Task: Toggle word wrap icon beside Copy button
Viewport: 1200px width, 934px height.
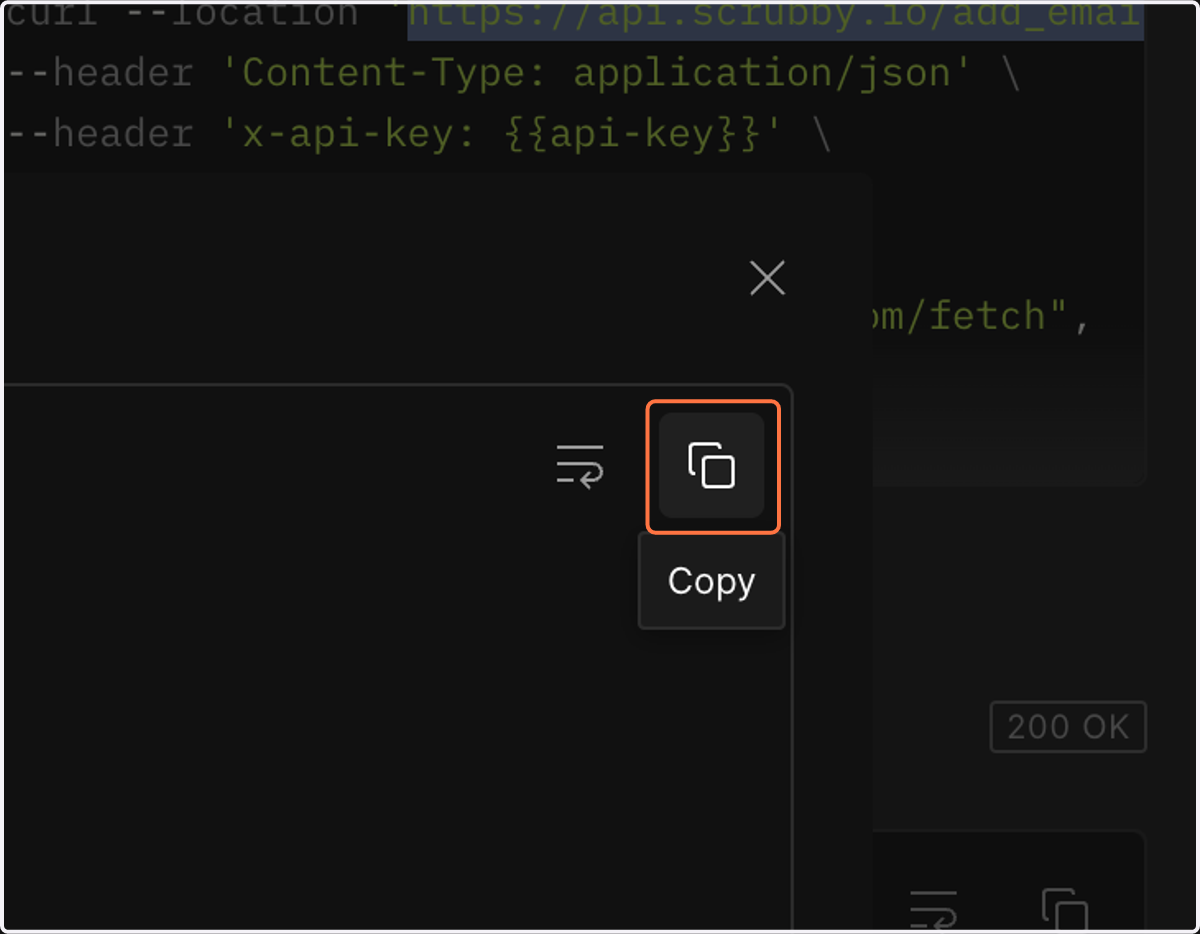Action: point(580,466)
